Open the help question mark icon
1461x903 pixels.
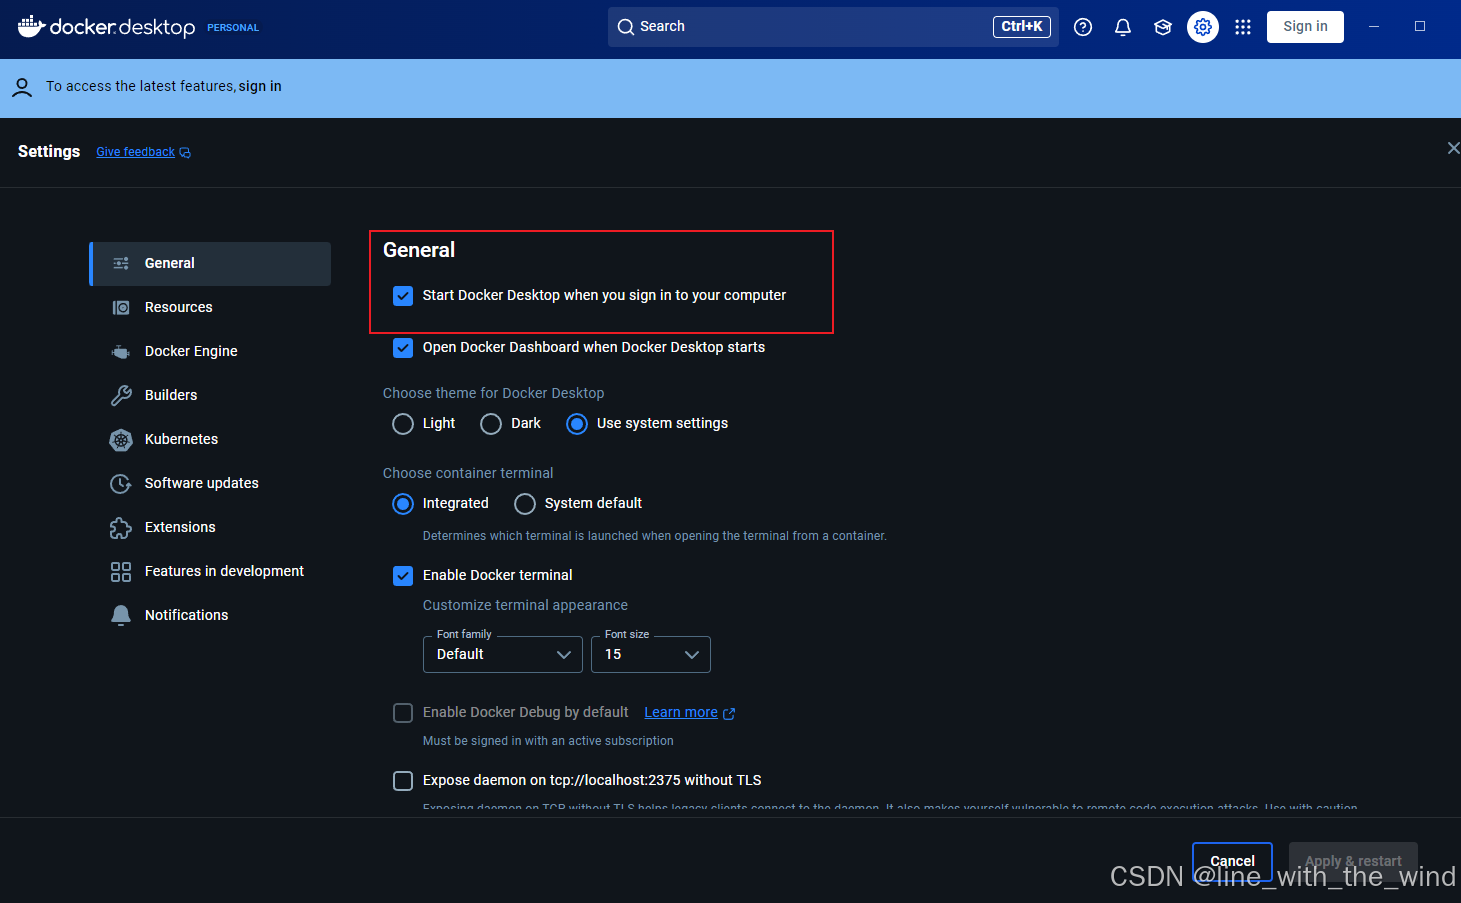pyautogui.click(x=1083, y=27)
